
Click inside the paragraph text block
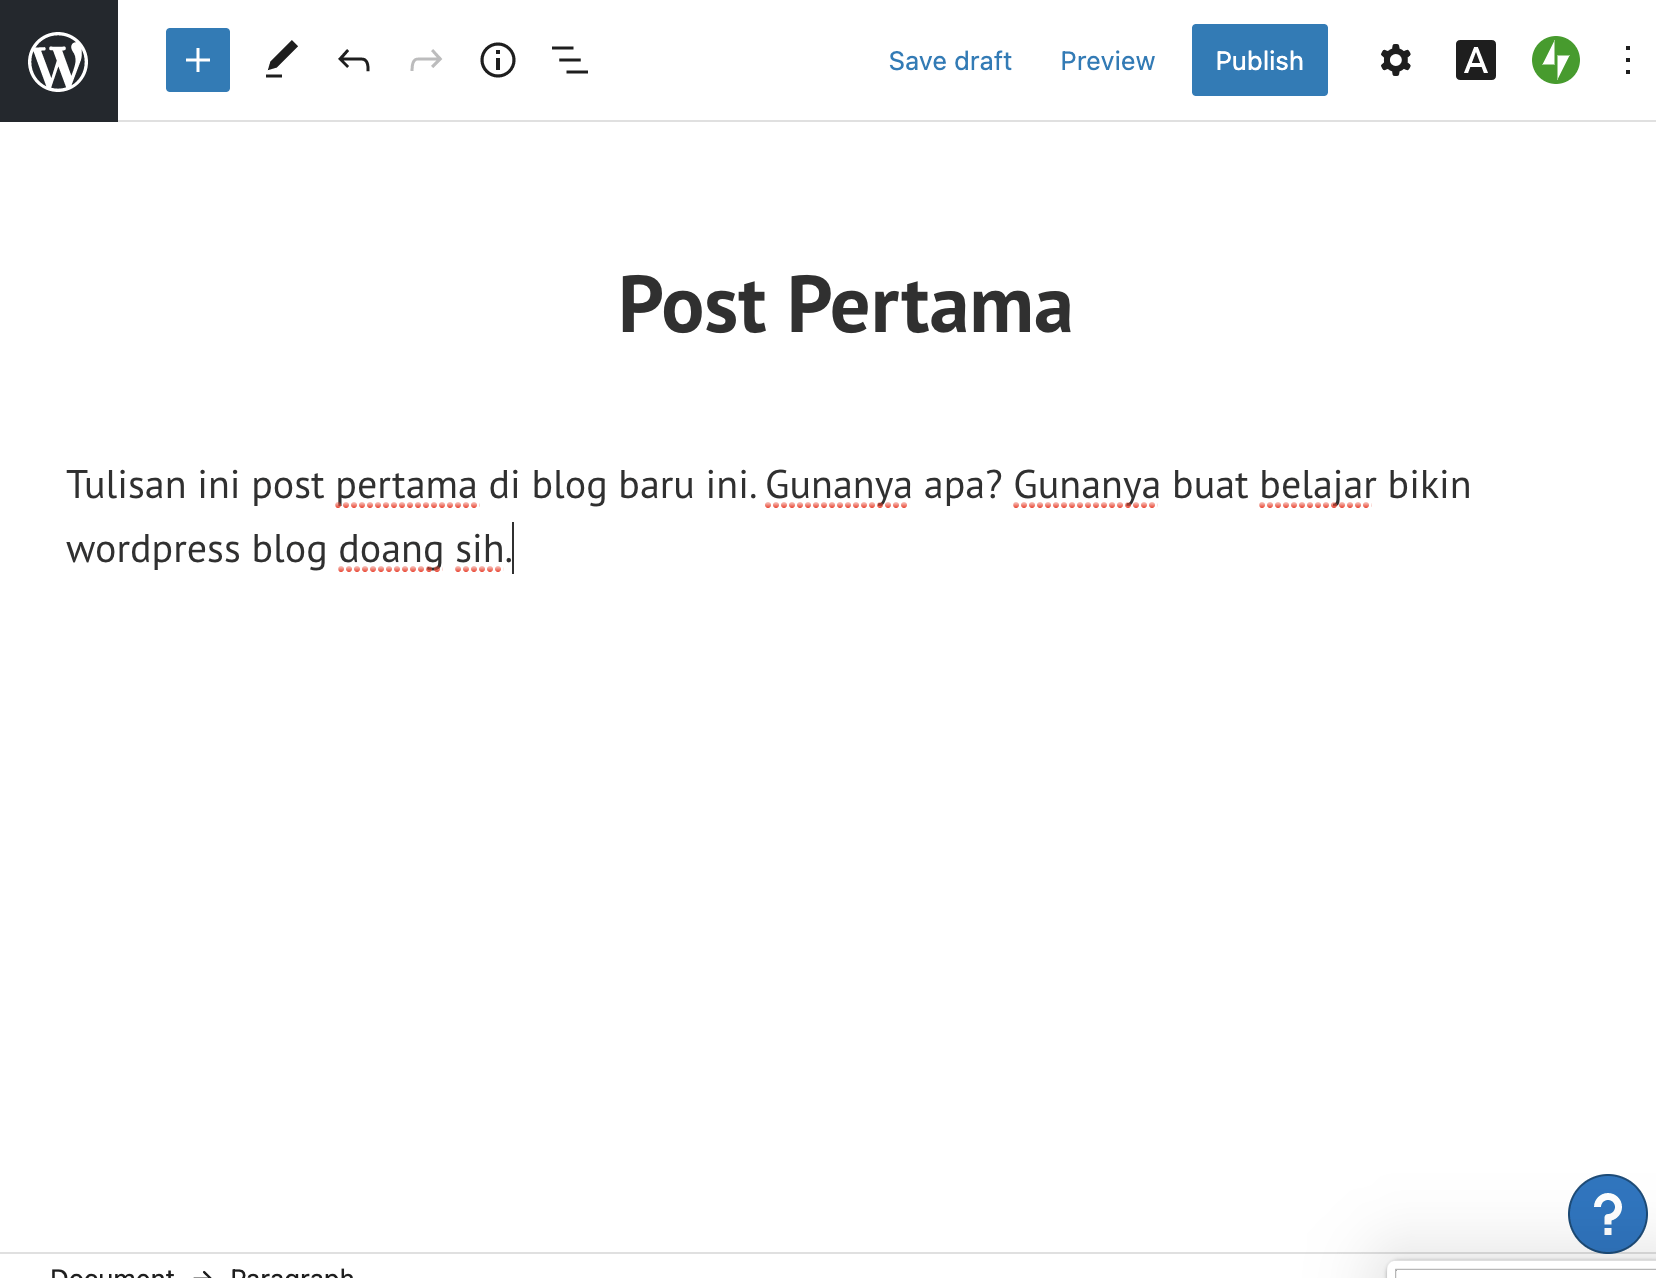coord(768,517)
